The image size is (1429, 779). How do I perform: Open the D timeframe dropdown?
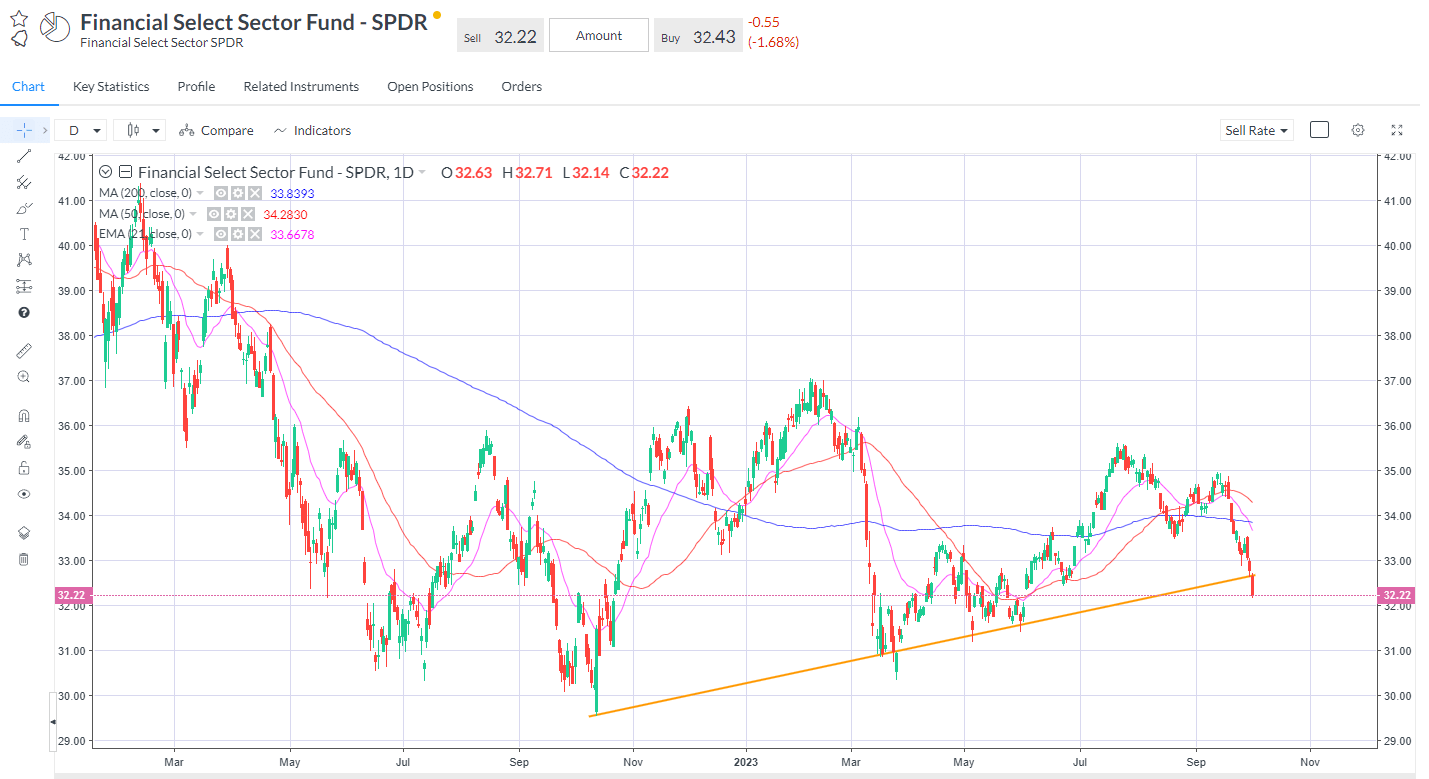point(80,130)
